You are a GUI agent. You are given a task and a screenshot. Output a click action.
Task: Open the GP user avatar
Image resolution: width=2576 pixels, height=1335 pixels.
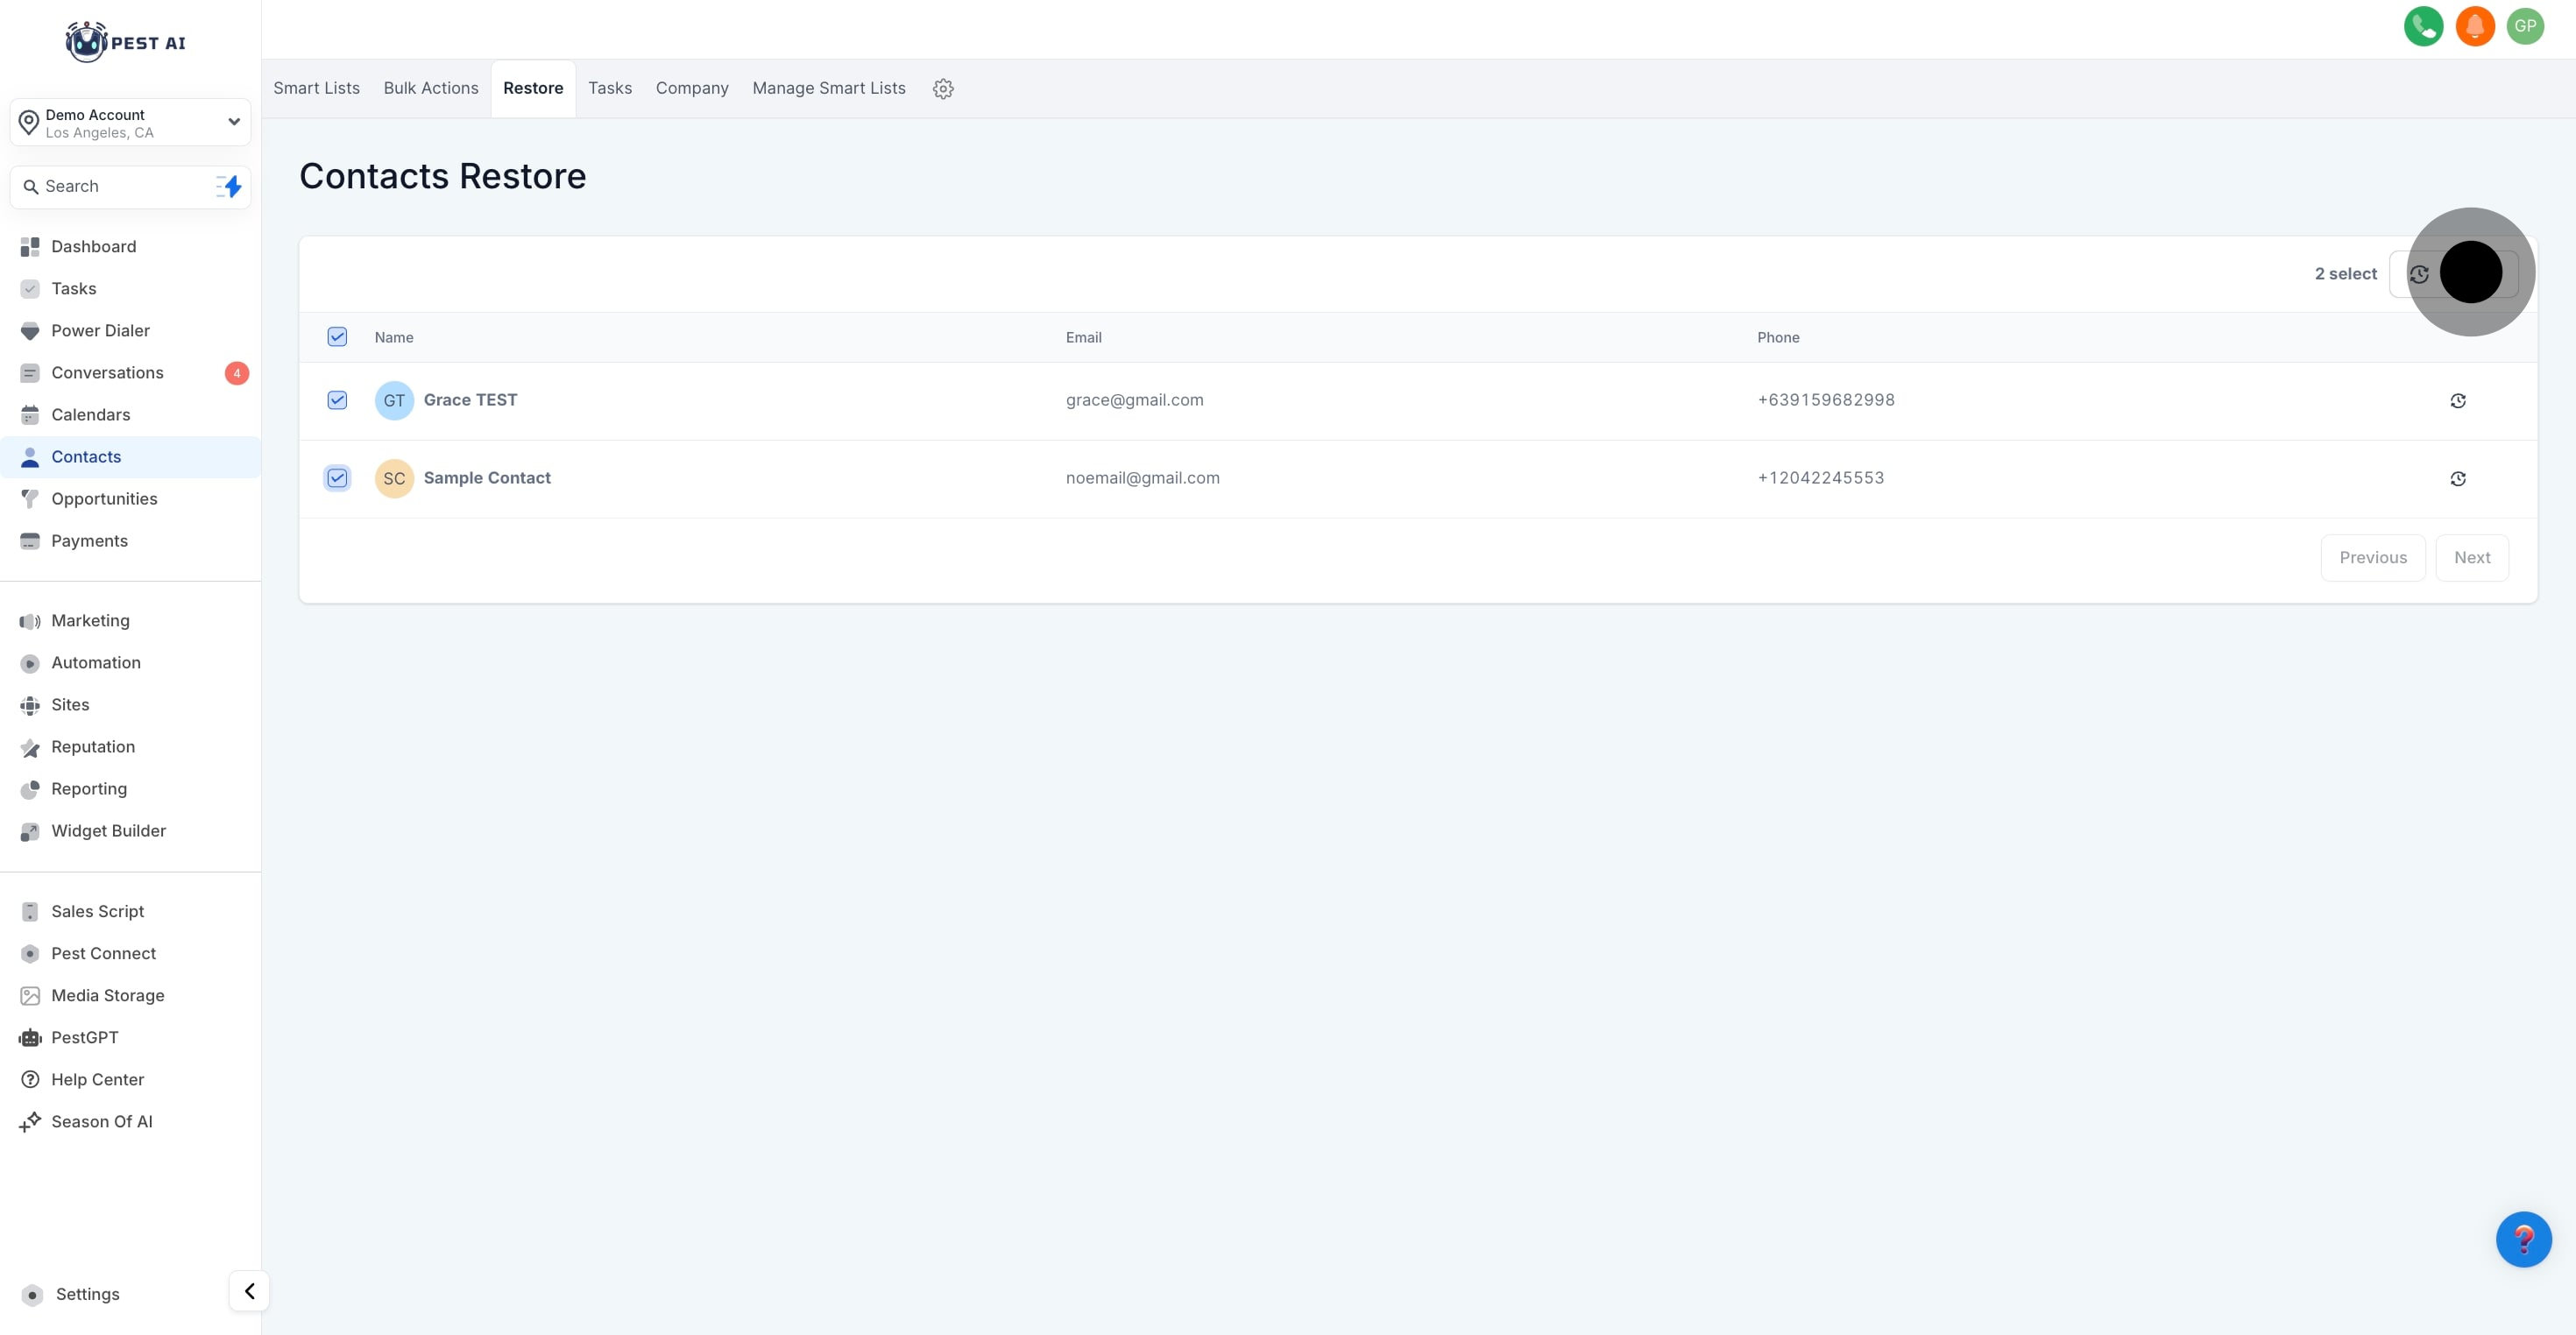2525,26
